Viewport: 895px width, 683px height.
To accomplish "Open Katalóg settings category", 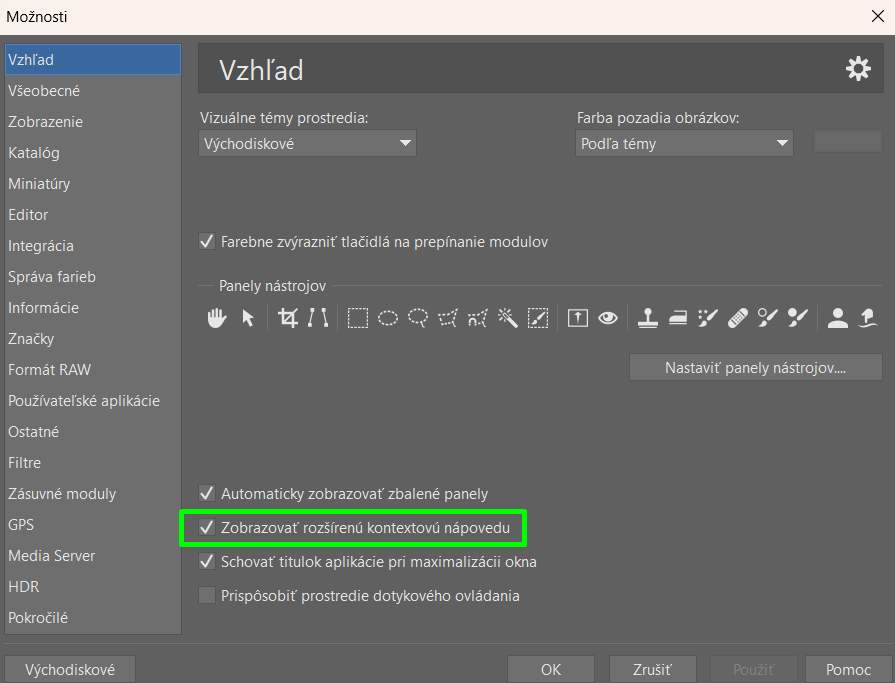I will click(x=92, y=152).
